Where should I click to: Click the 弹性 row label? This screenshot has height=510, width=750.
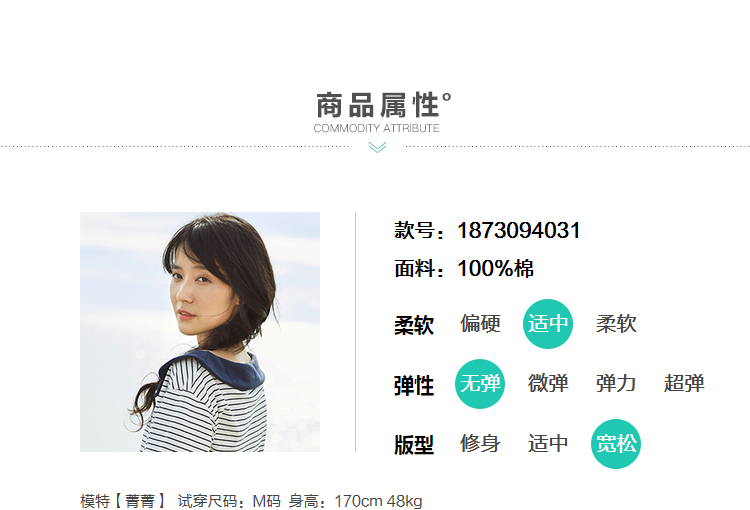[414, 386]
